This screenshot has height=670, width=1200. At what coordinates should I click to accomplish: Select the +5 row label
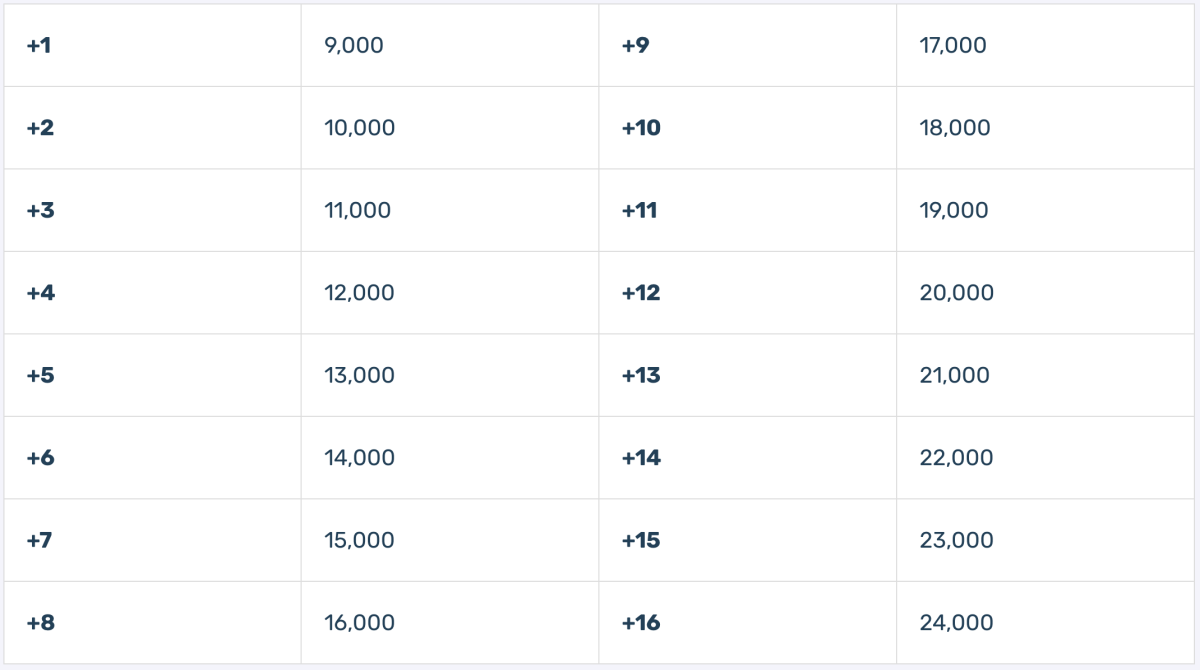click(152, 375)
